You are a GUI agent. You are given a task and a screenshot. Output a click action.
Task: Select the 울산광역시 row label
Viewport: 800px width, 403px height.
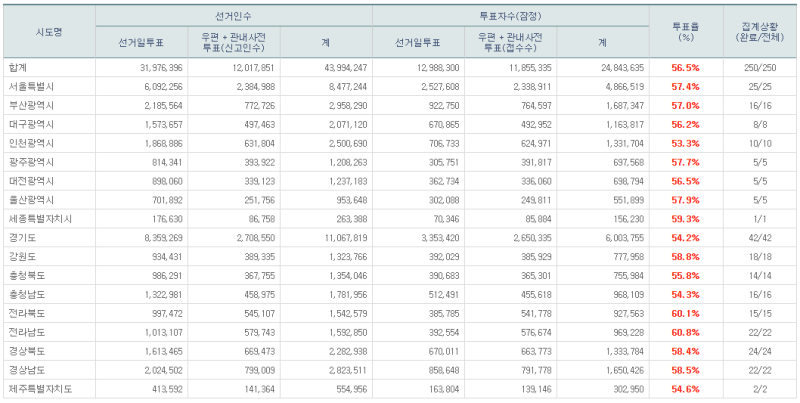click(x=31, y=200)
